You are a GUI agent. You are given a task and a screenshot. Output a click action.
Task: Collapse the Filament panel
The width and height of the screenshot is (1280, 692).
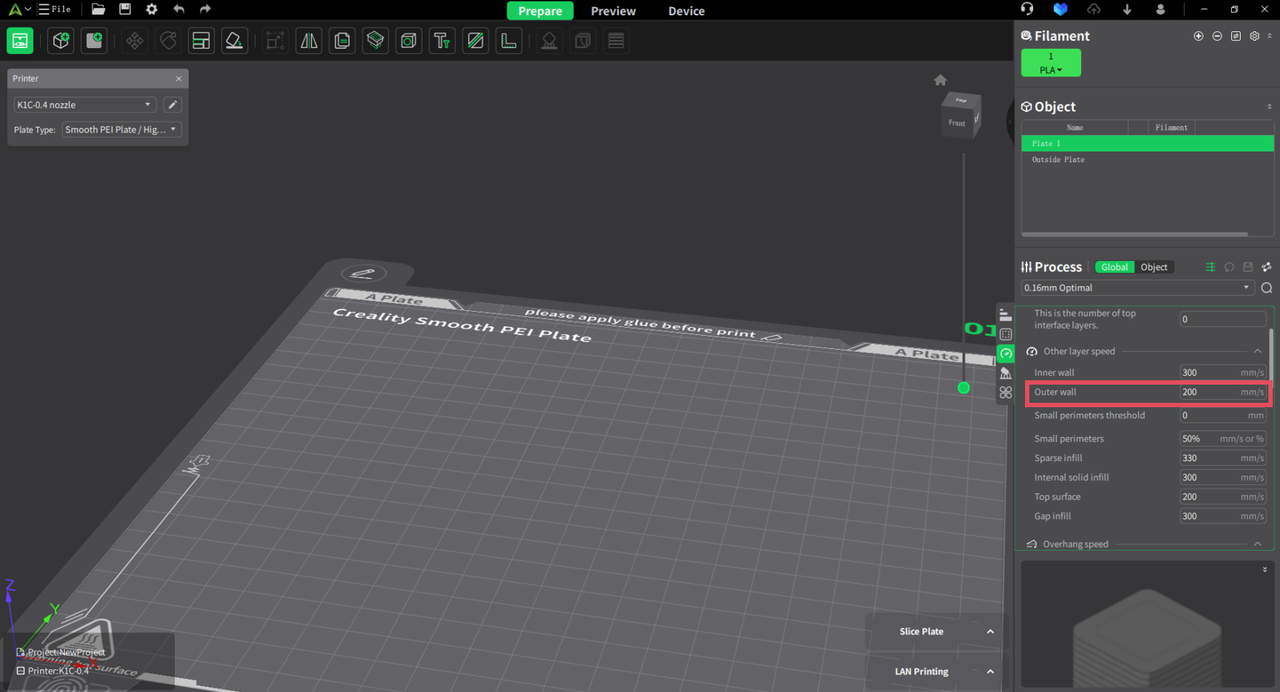coord(1270,36)
